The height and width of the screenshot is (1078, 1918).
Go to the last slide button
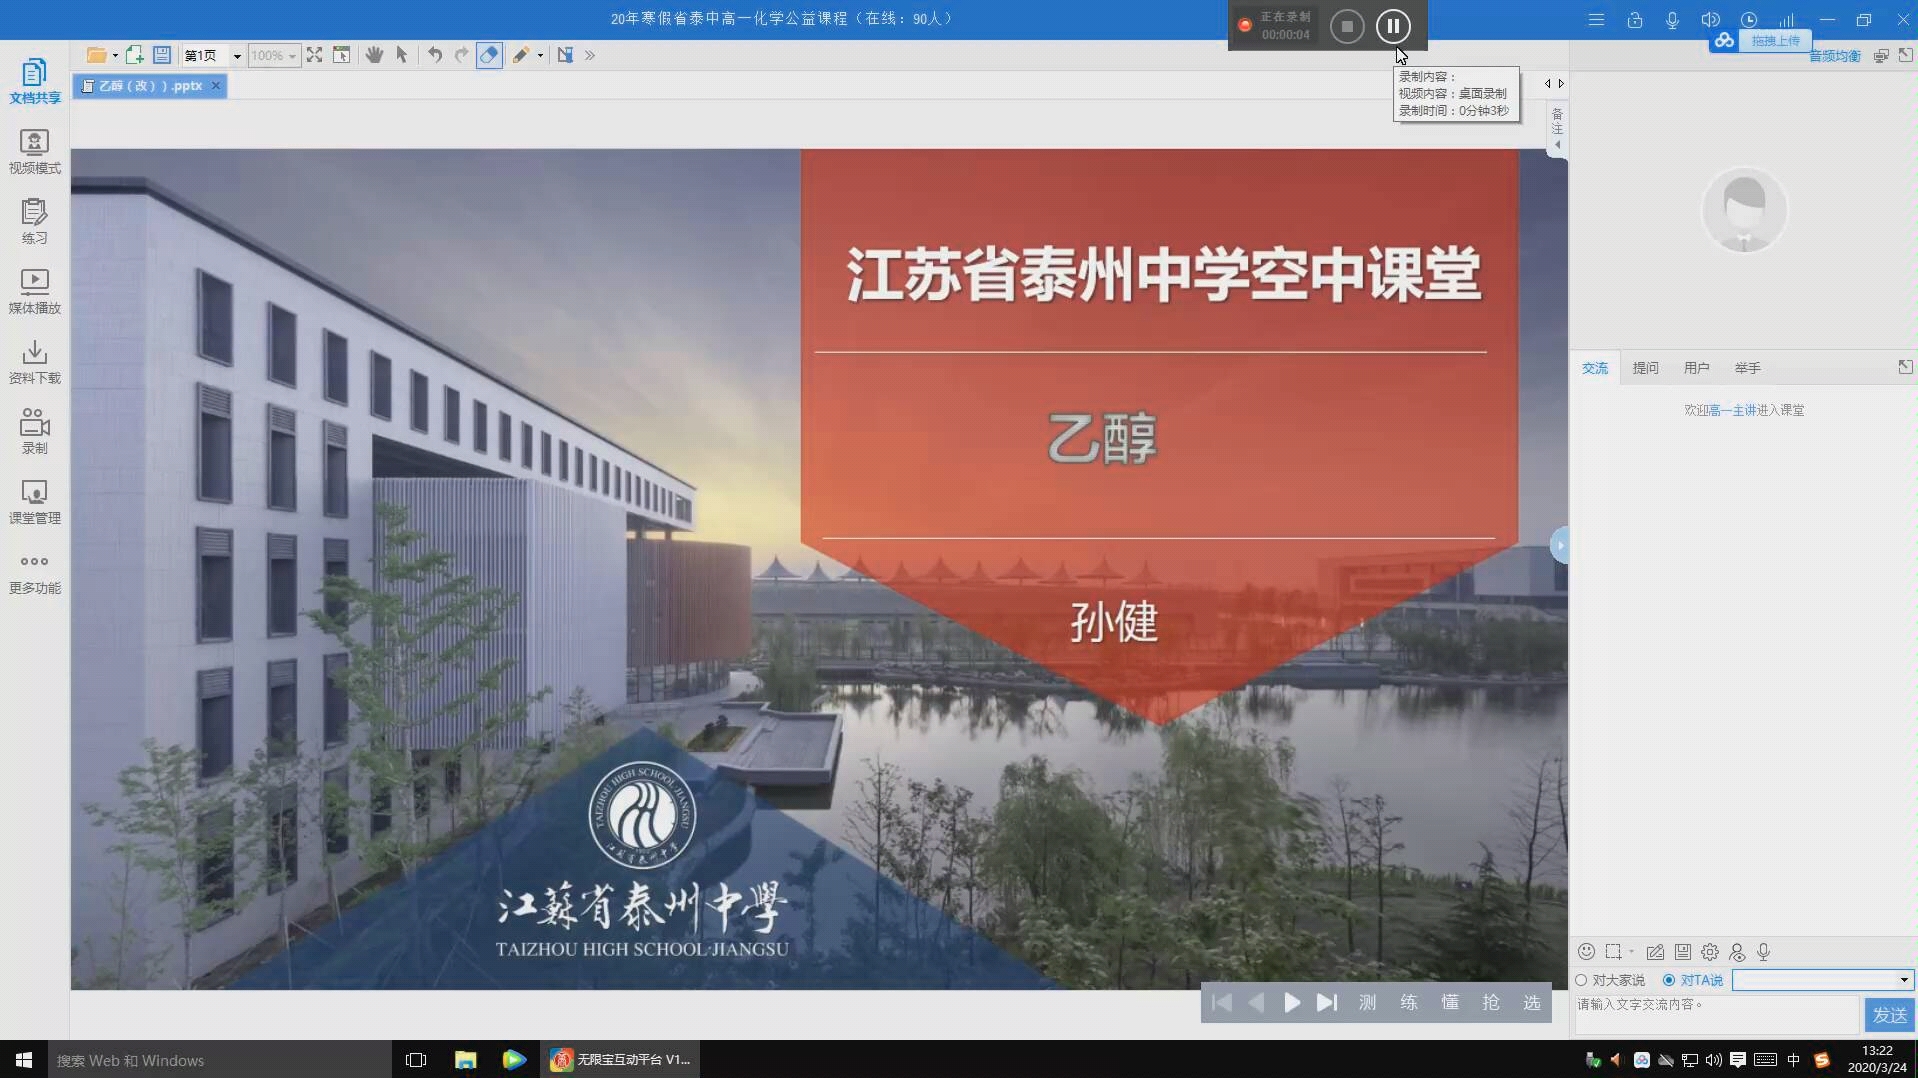pos(1327,1002)
